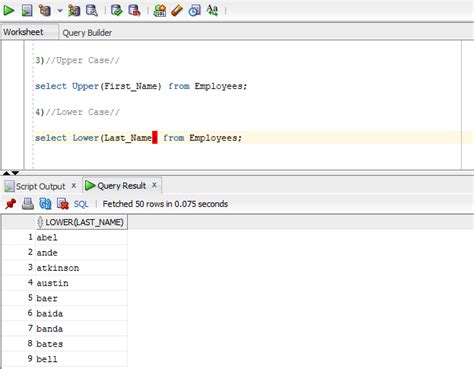Screen dimensions: 474x369
Task: Click the Explain Plan icon
Action: (x=45, y=10)
